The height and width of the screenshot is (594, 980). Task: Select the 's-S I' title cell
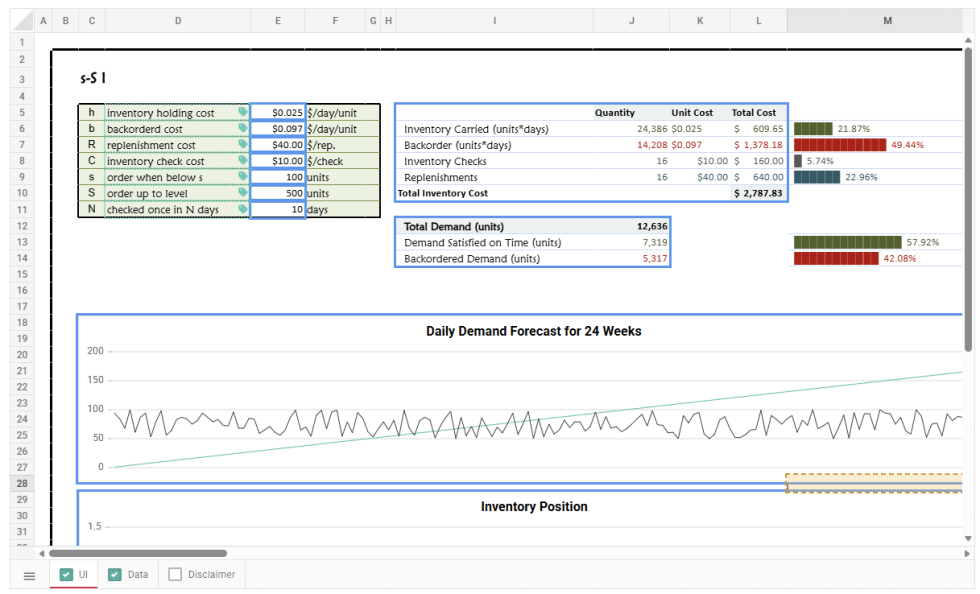coord(93,78)
